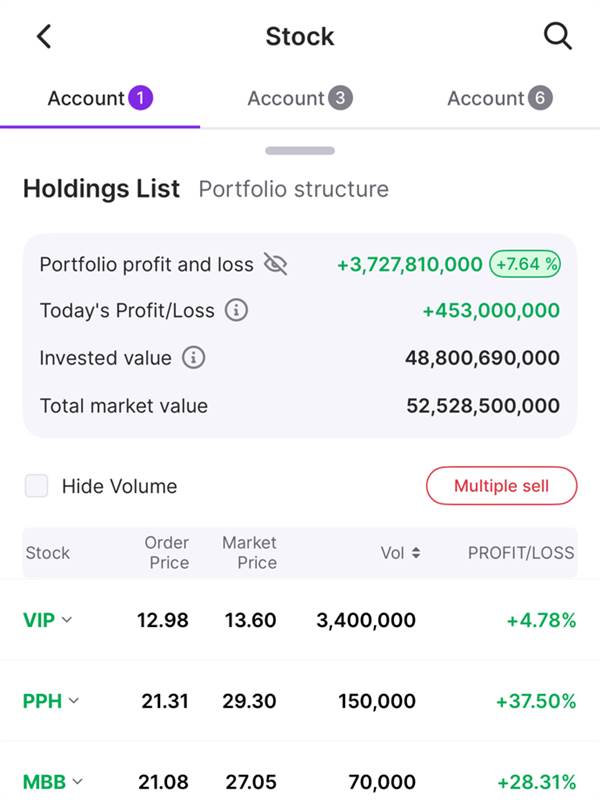This screenshot has height=800, width=600.
Task: Tap purple badge number 1 on Account
Action: (140, 98)
